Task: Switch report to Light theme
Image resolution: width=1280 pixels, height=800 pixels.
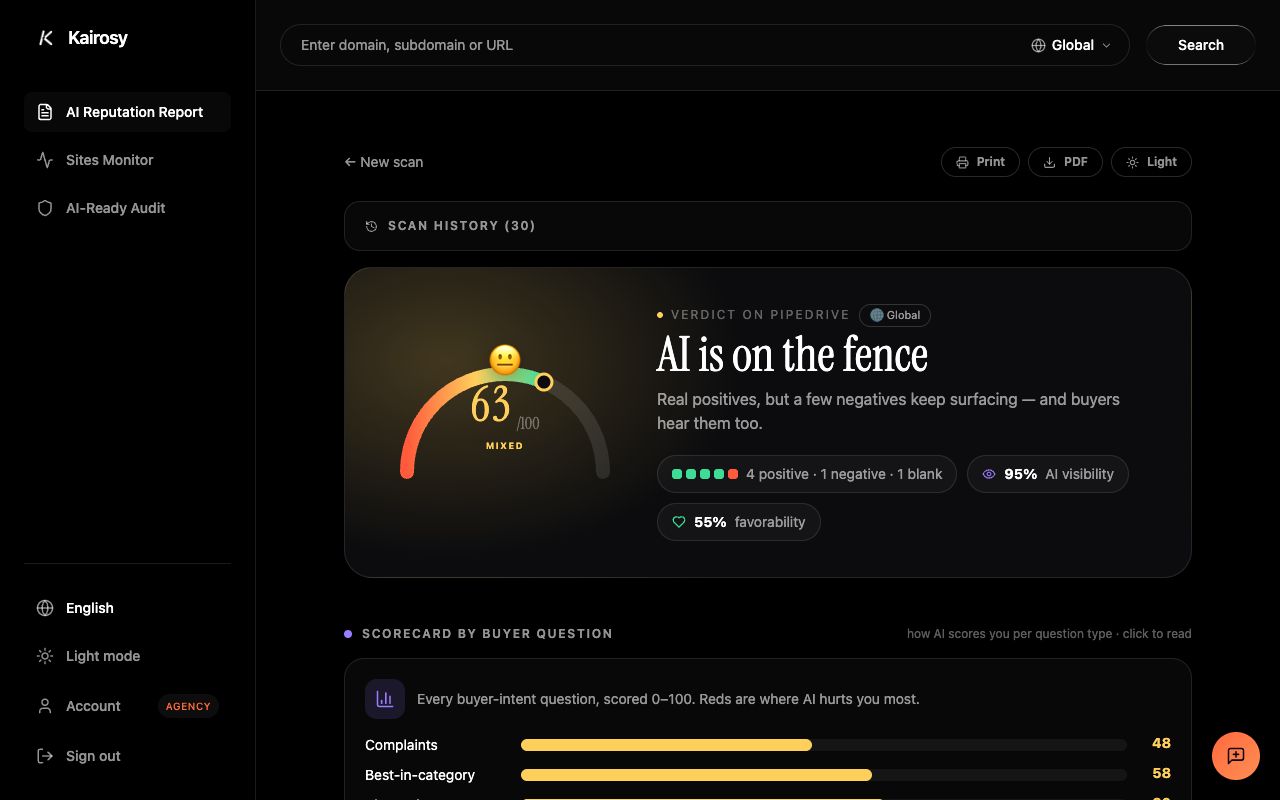Action: point(1151,162)
